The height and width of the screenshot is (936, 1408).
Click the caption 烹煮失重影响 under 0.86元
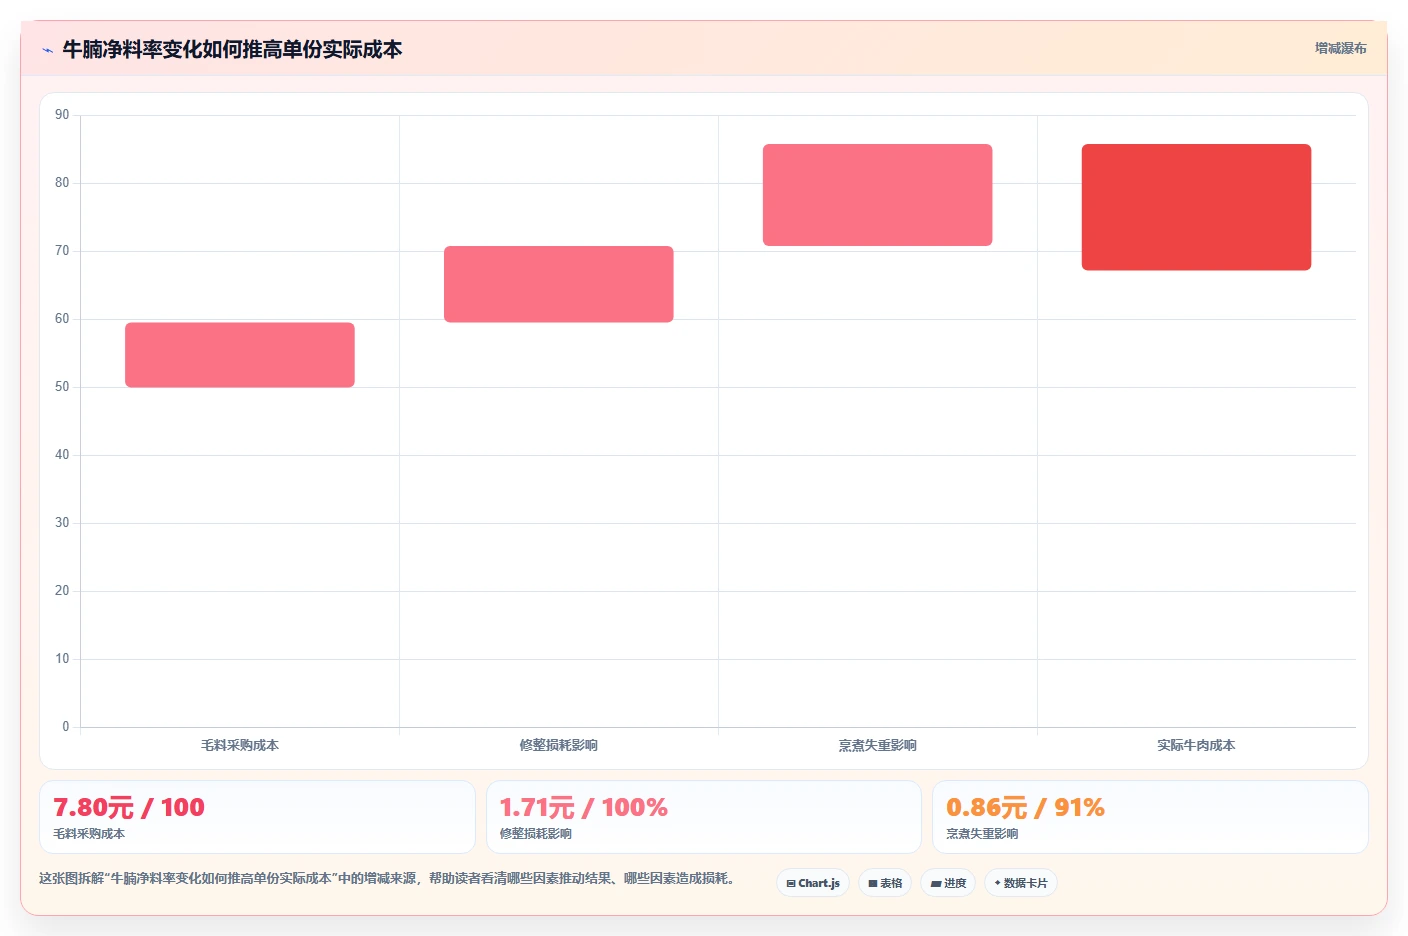click(982, 834)
